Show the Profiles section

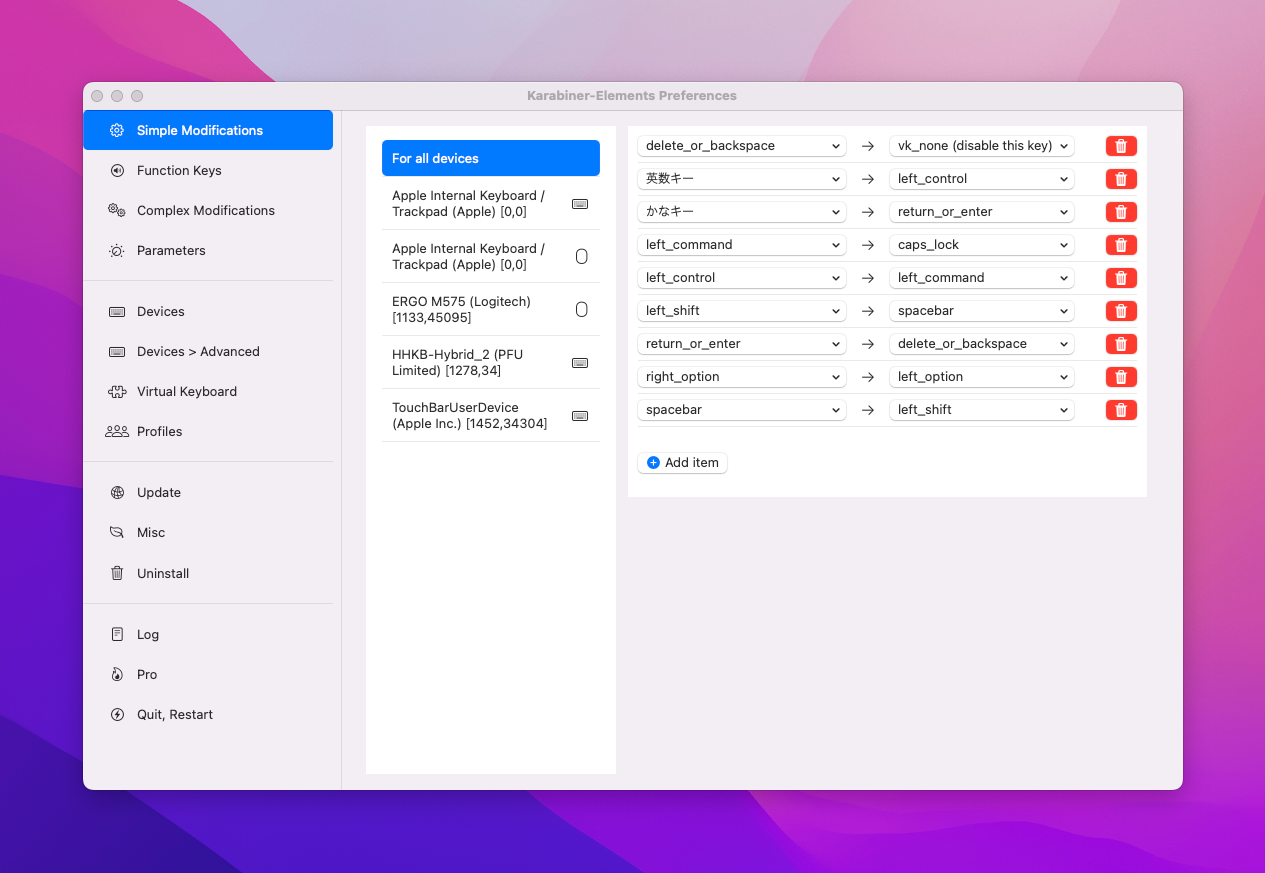[208, 431]
